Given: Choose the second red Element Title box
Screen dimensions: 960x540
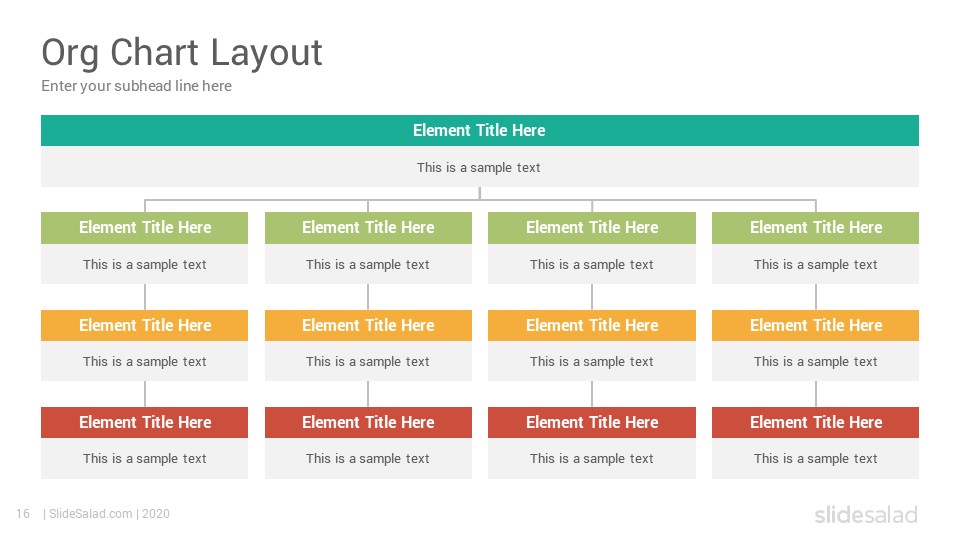Looking at the screenshot, I should tap(368, 422).
